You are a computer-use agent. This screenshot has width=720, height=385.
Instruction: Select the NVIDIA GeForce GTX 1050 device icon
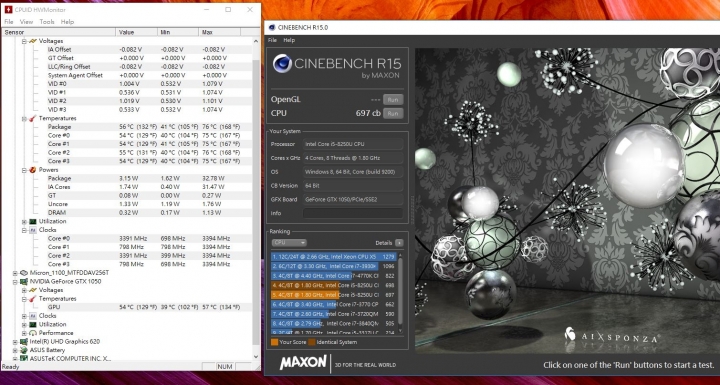(x=24, y=282)
